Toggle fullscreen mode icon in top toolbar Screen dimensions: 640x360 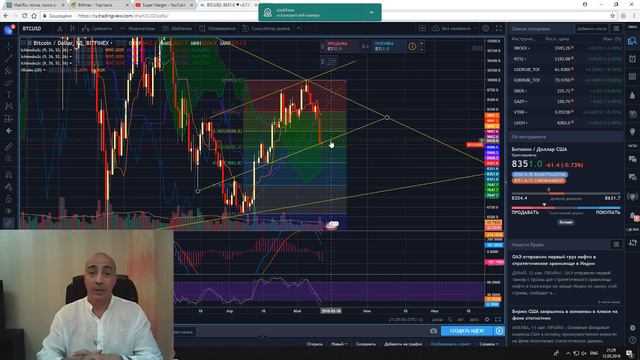(498, 29)
